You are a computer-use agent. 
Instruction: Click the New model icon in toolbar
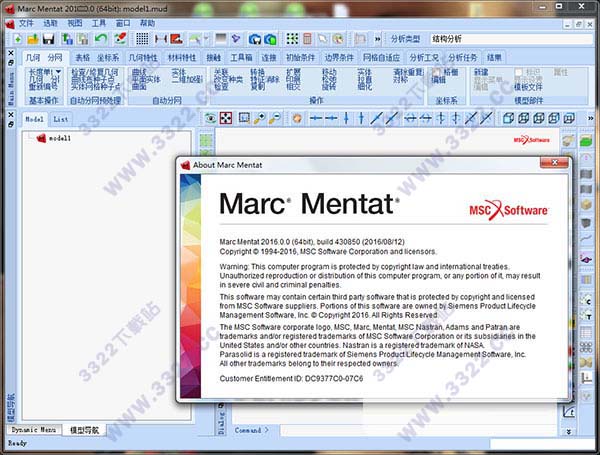[x=18, y=39]
